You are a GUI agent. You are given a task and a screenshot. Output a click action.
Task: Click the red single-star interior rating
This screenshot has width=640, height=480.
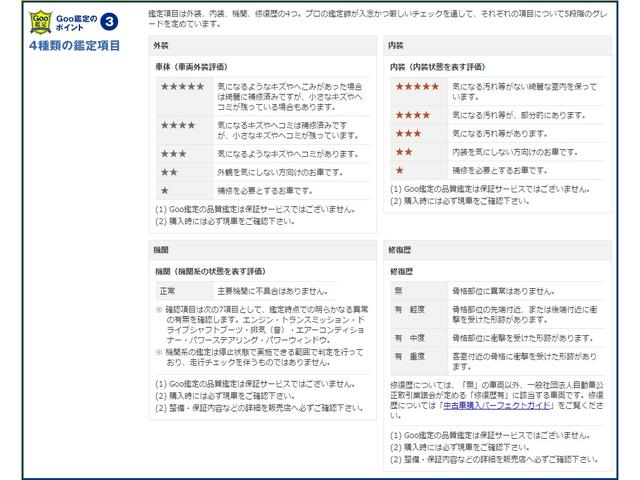click(x=400, y=170)
